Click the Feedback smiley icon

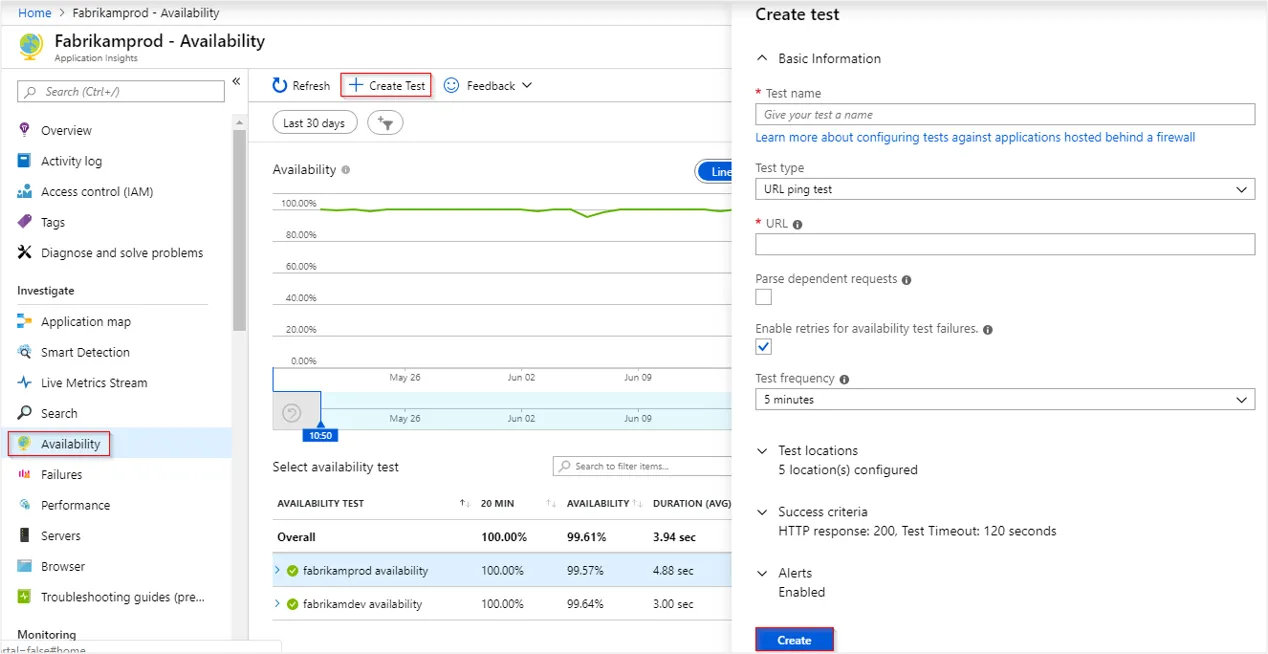click(x=452, y=86)
